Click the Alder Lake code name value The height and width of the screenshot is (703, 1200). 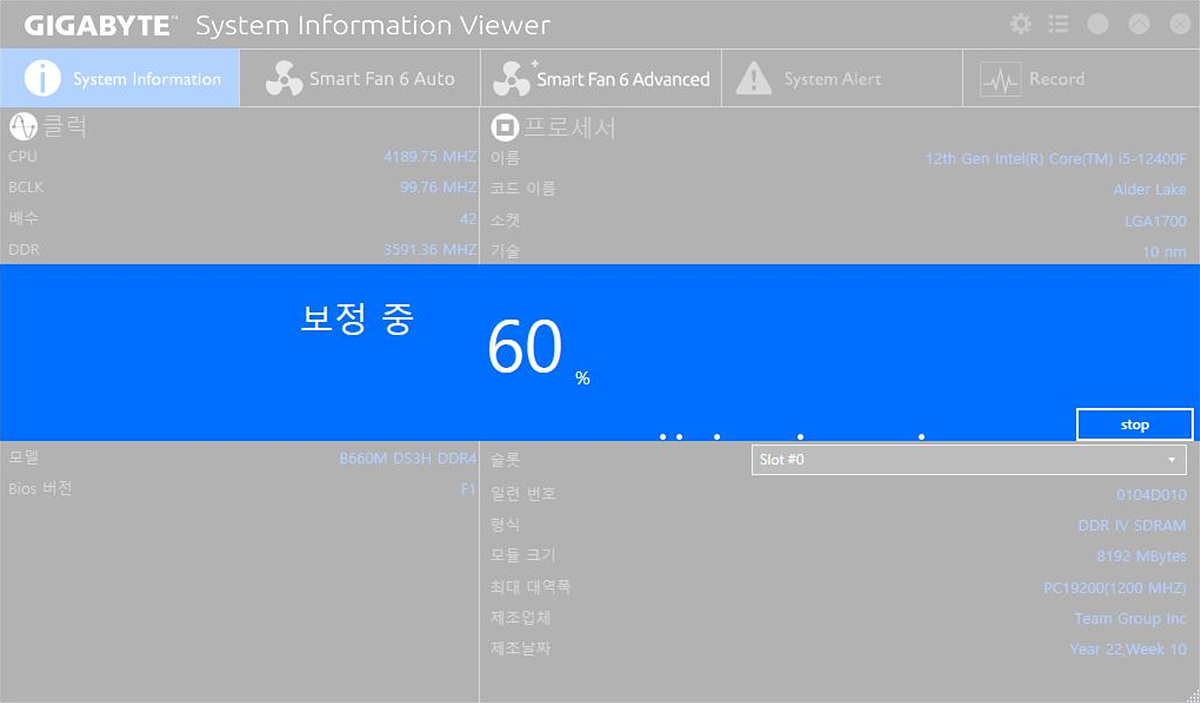tap(1150, 189)
